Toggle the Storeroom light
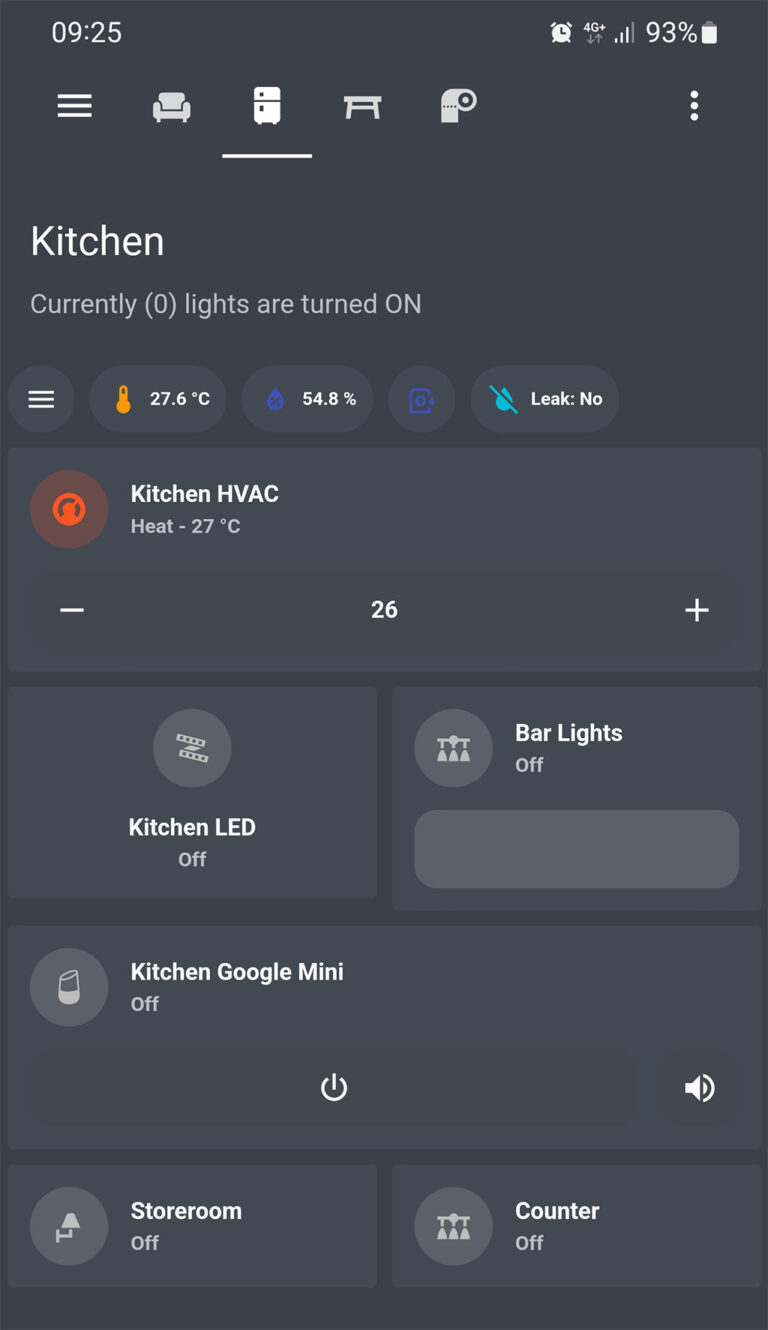768x1330 pixels. (x=69, y=1226)
